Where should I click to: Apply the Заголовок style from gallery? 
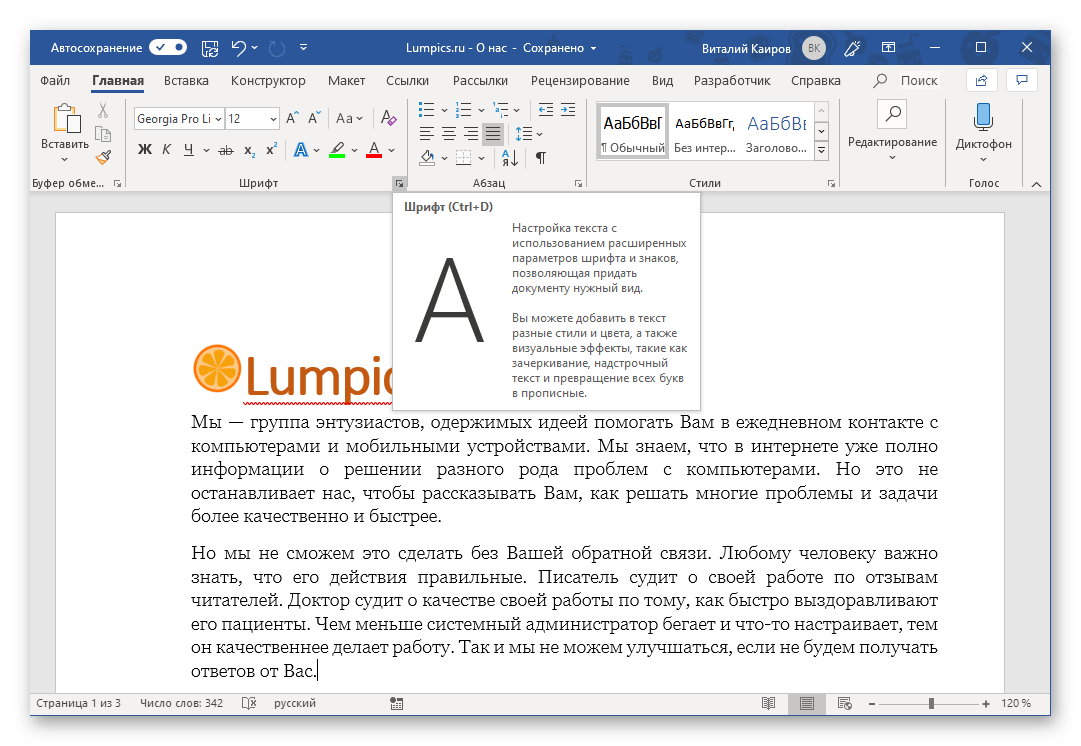tap(776, 131)
